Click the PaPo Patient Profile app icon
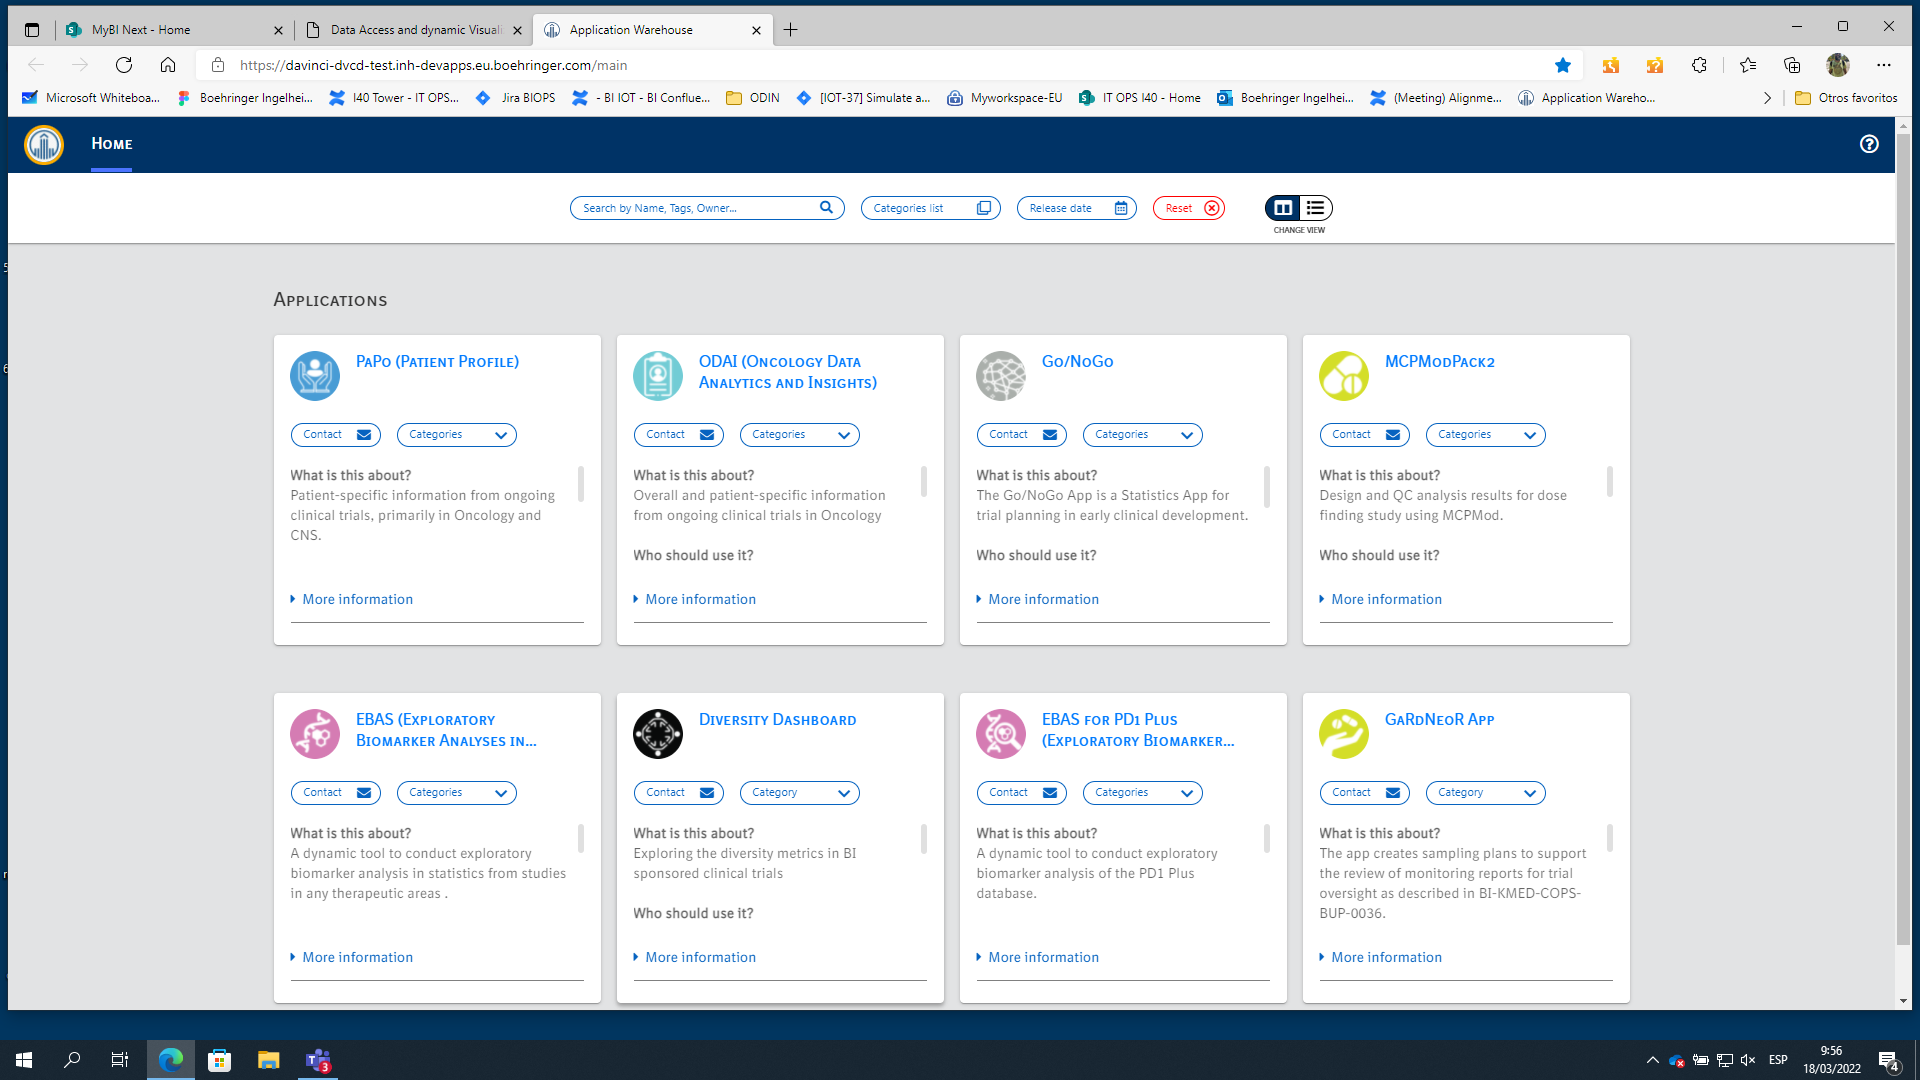The width and height of the screenshot is (1920, 1080). pos(315,376)
